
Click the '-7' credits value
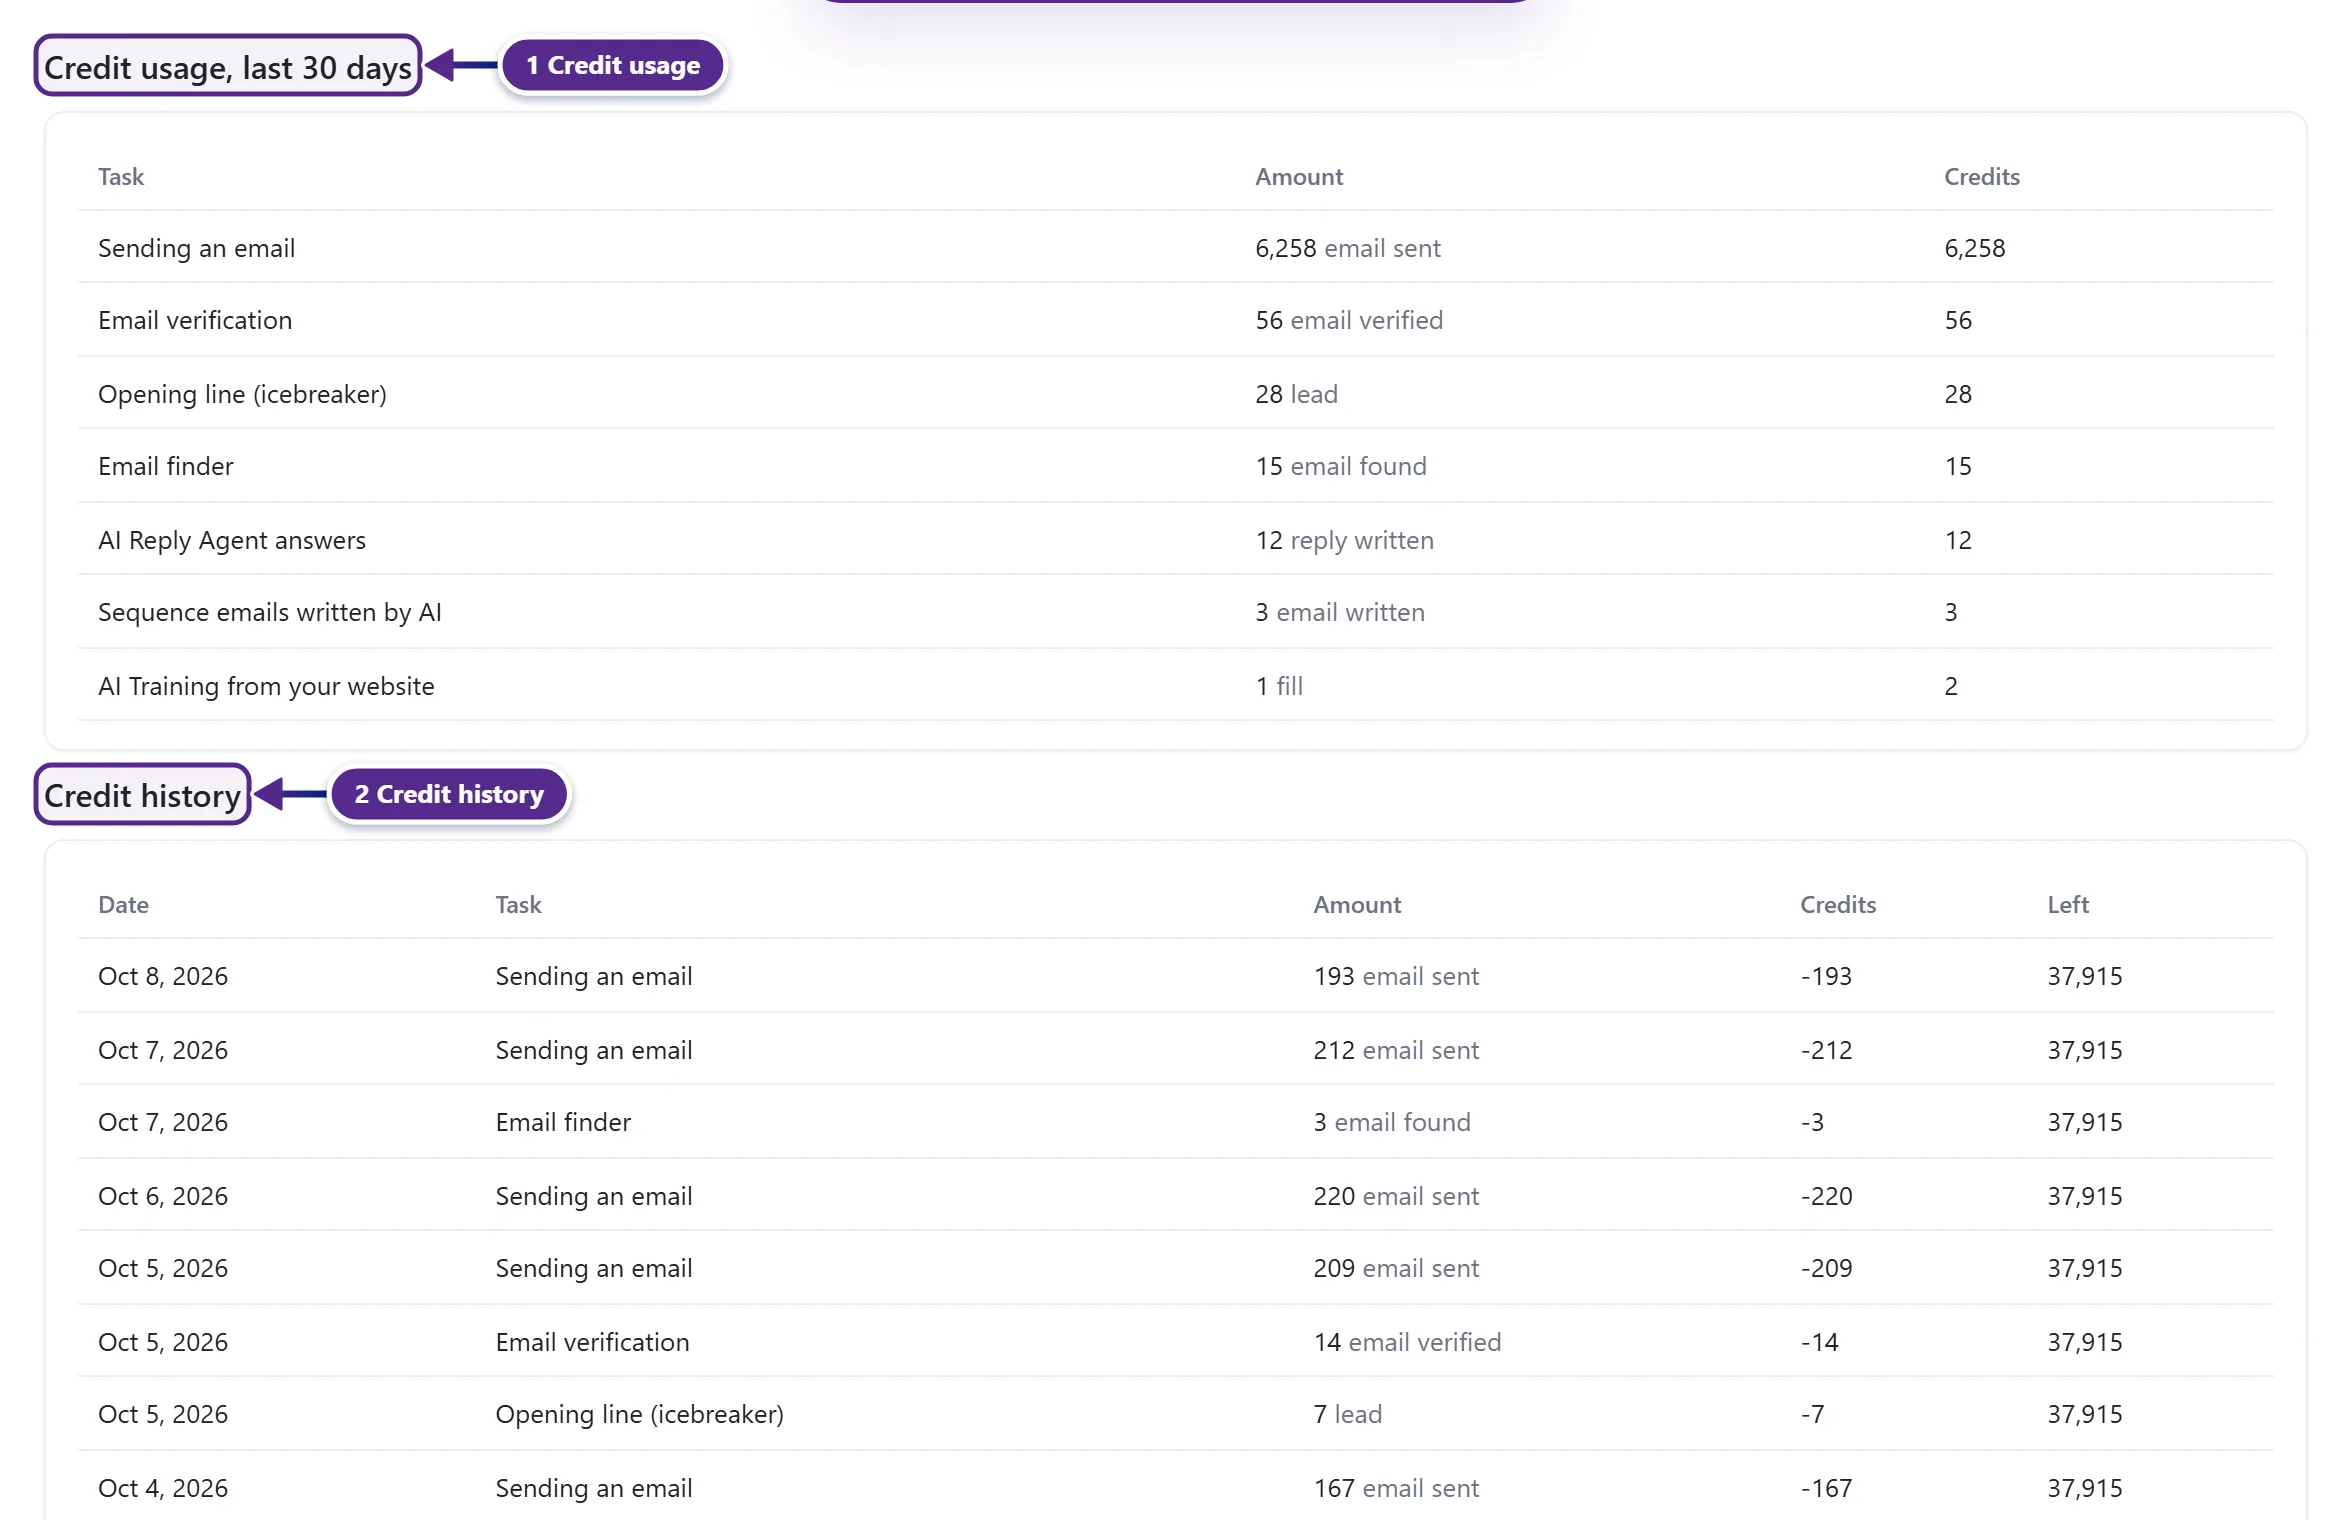[x=1812, y=1414]
